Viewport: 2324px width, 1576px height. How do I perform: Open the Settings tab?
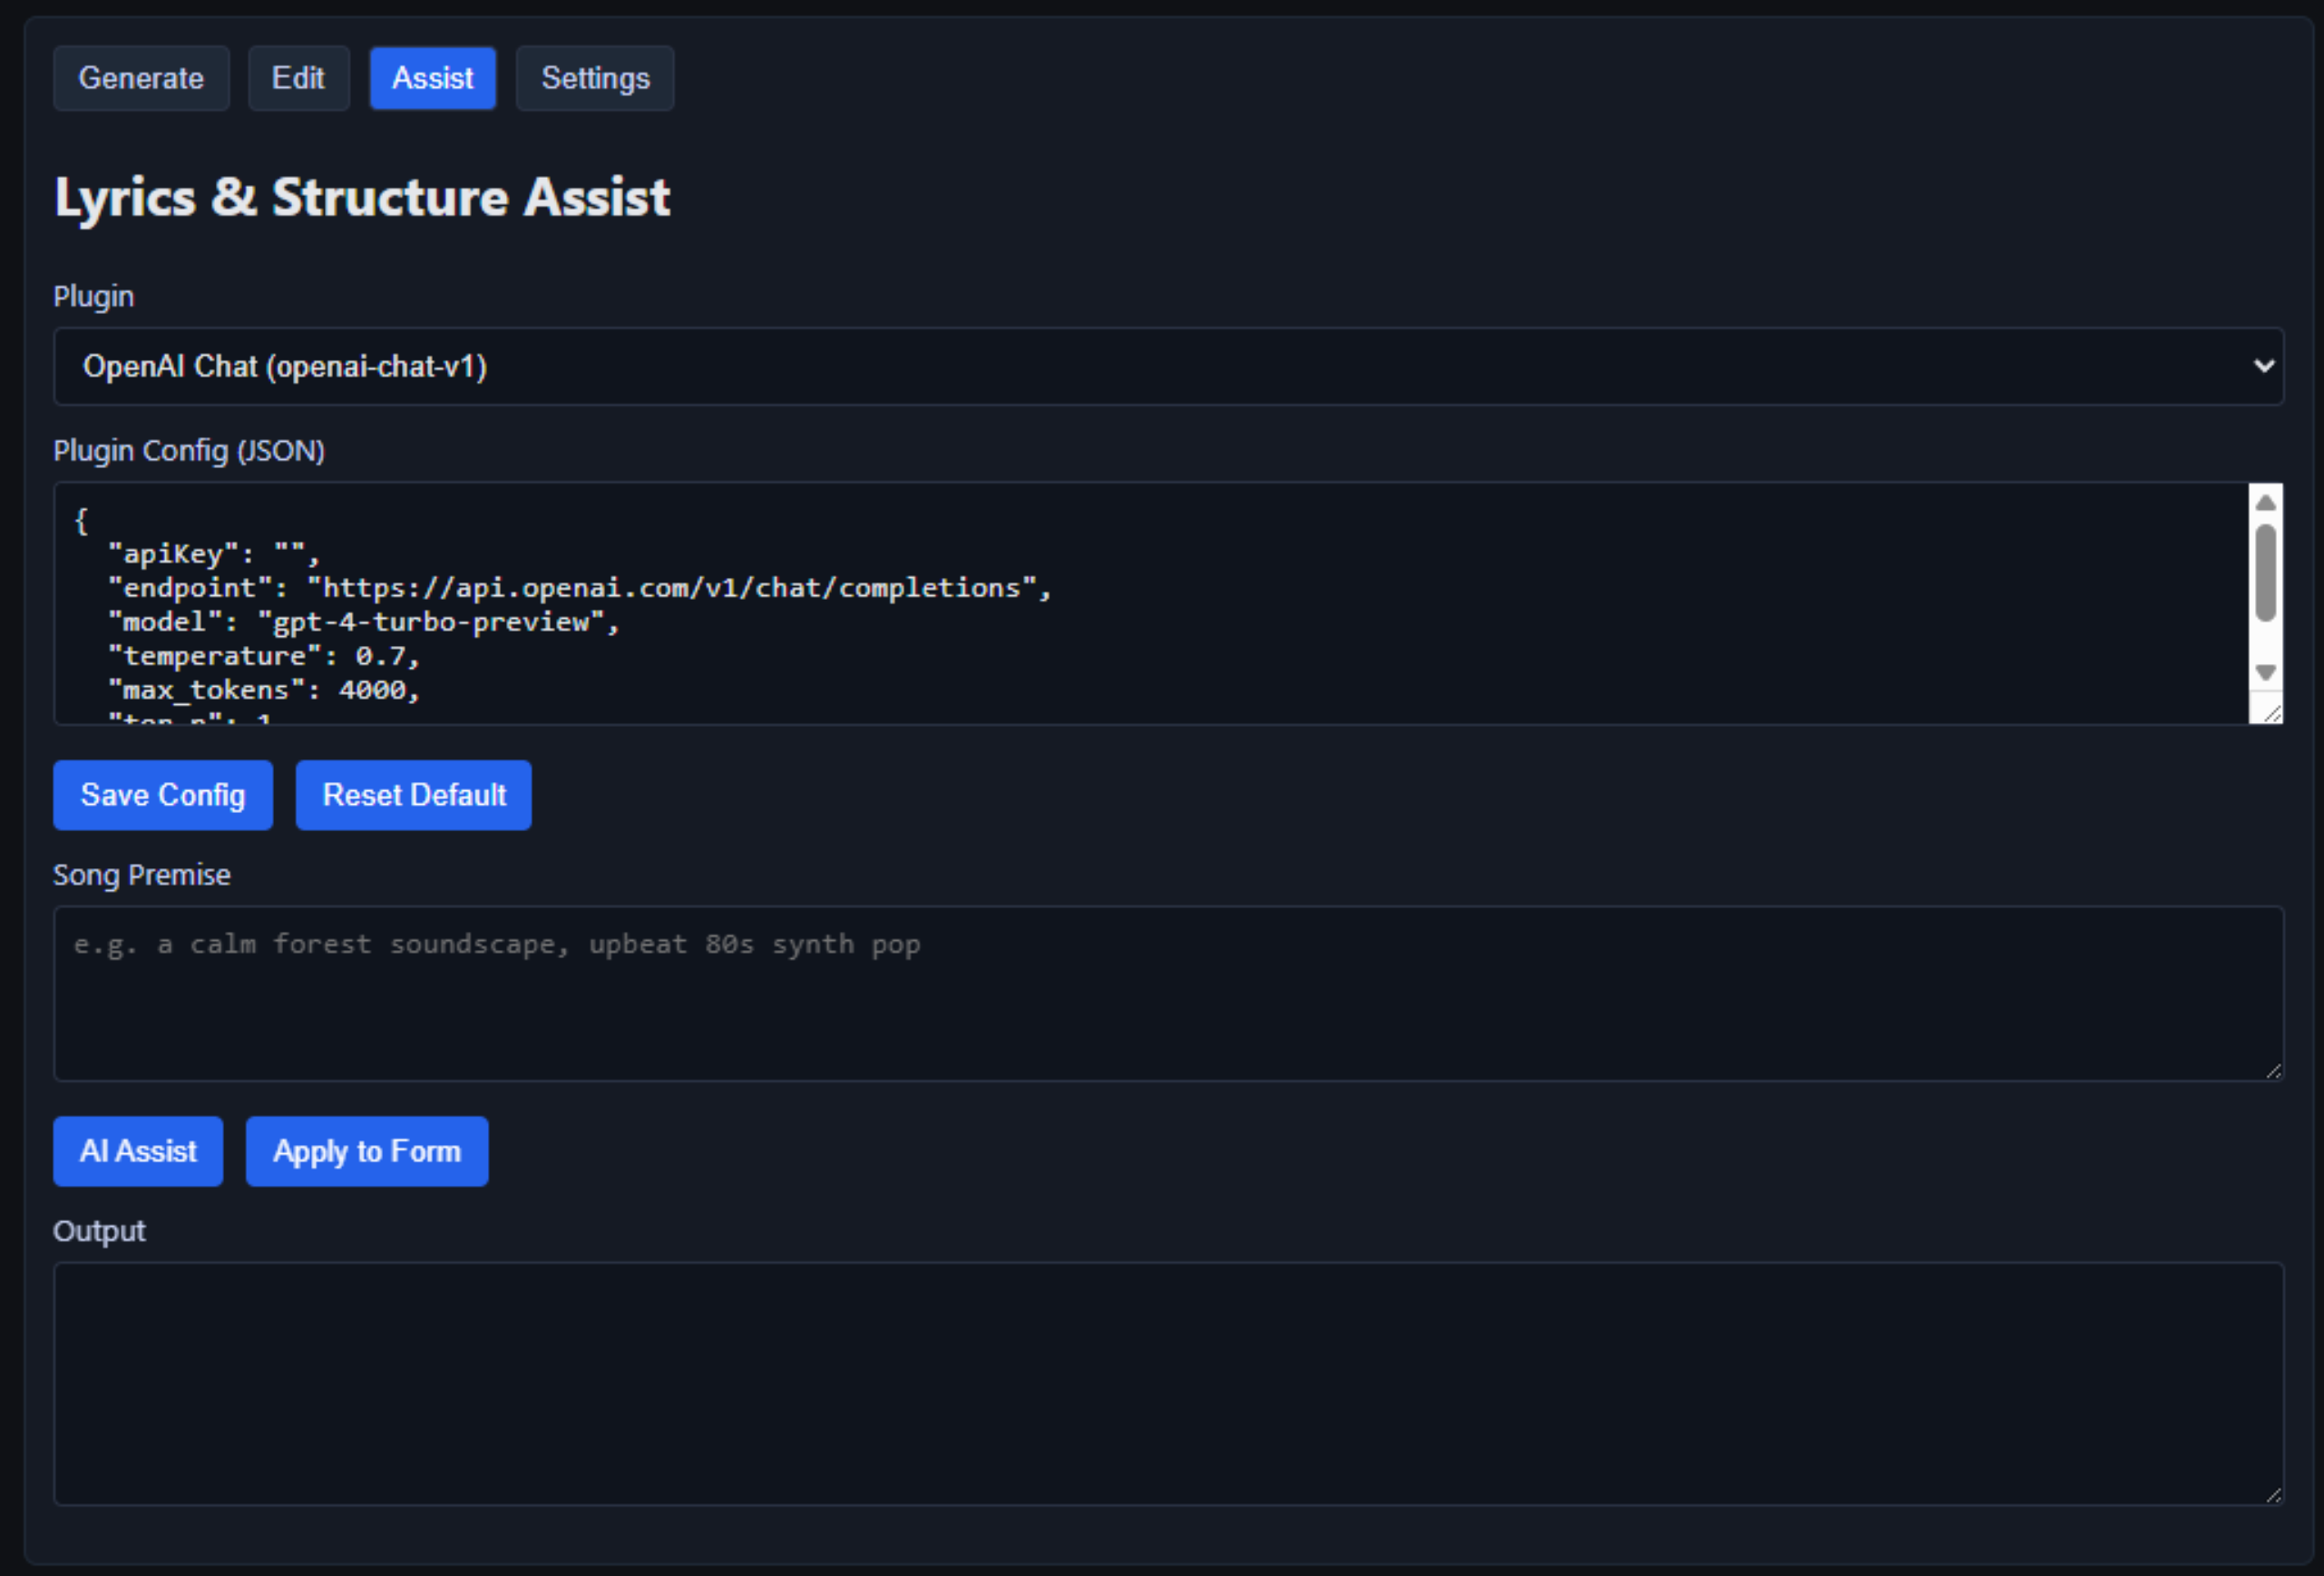point(594,78)
